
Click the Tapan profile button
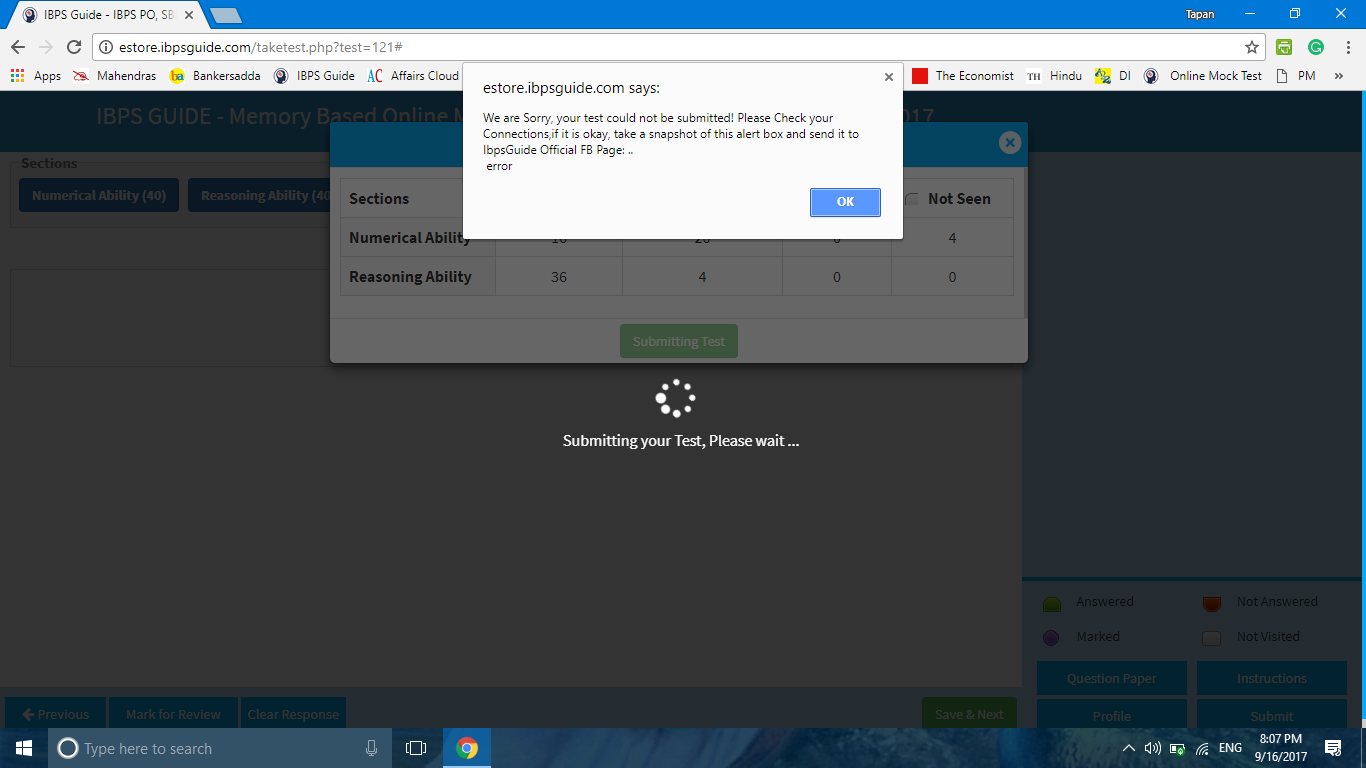pyautogui.click(x=1199, y=14)
